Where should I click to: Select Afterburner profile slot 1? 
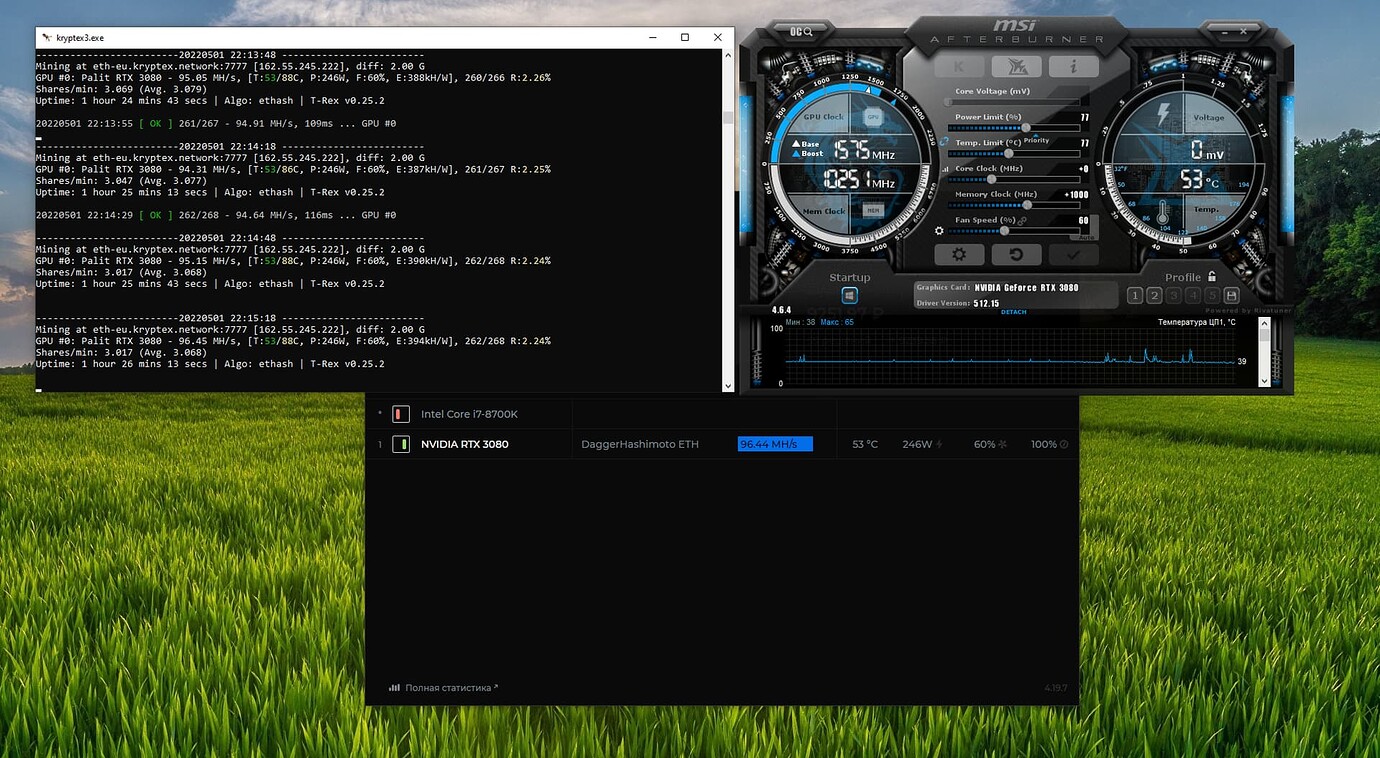[x=1135, y=295]
